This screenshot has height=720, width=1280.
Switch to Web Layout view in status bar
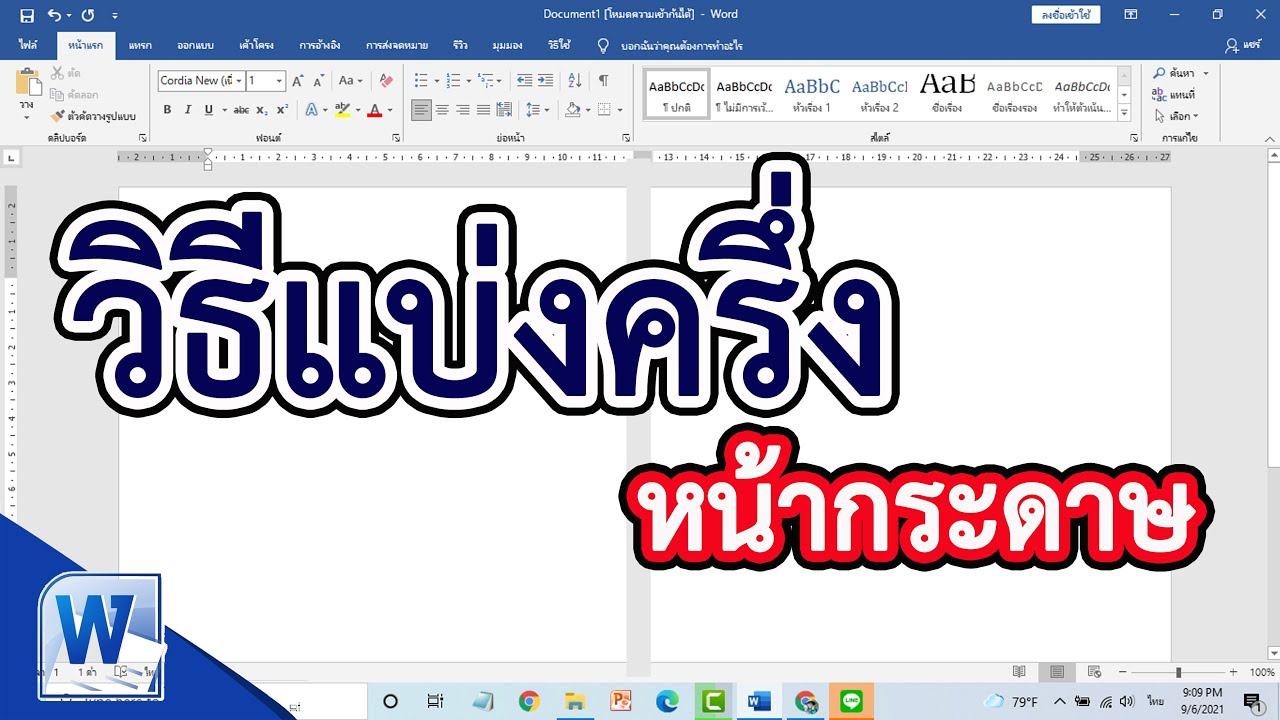[x=1094, y=672]
